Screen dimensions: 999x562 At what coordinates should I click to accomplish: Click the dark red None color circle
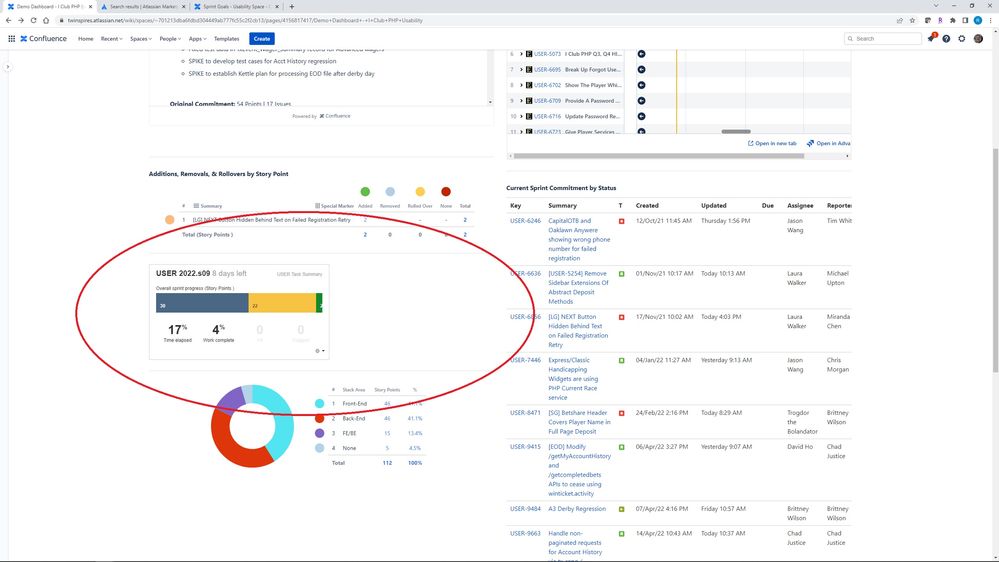click(x=446, y=192)
